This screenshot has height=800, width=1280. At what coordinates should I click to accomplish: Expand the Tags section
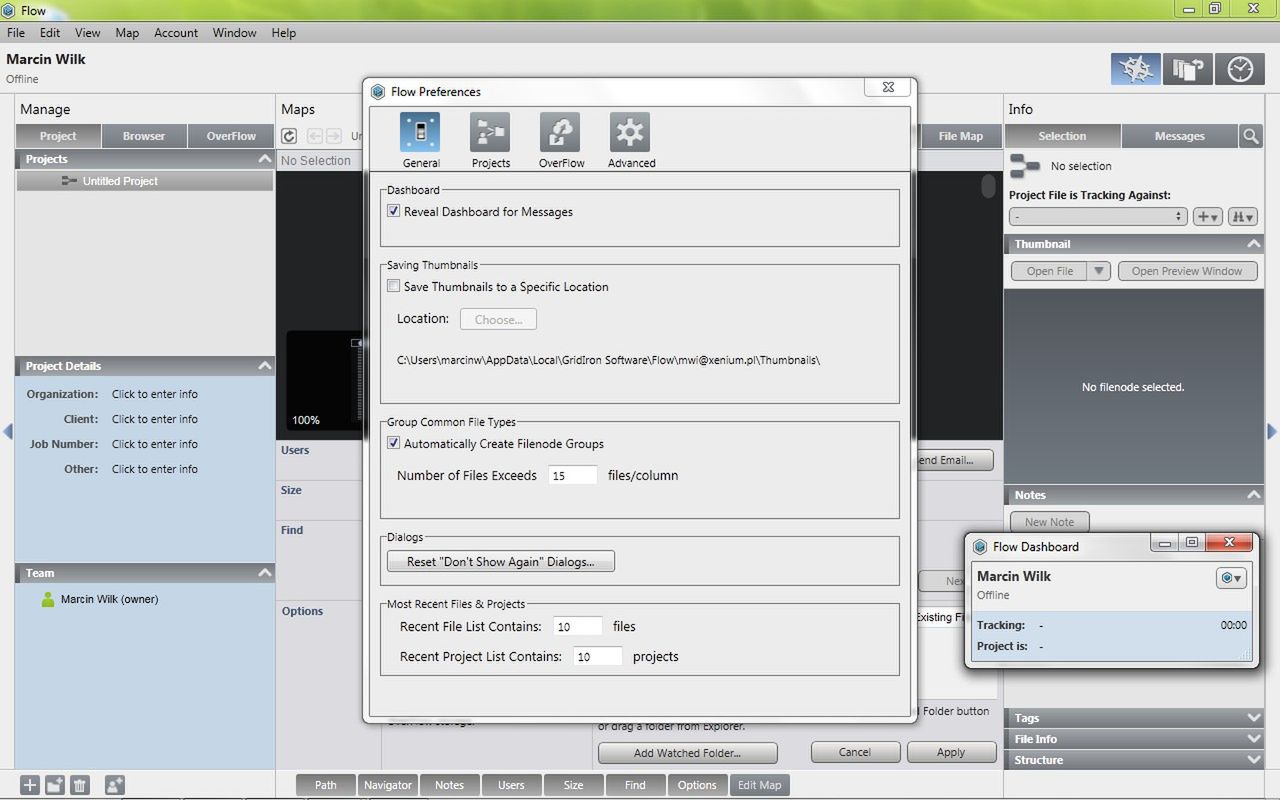pyautogui.click(x=1254, y=718)
